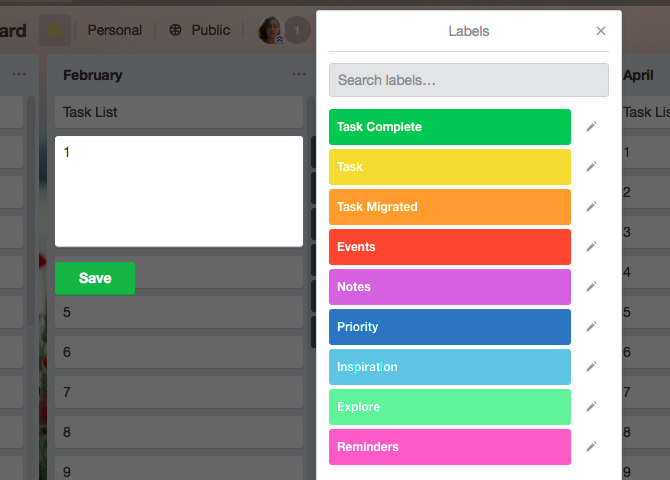This screenshot has width=670, height=480.
Task: Open card 7 in the February list
Action: [178, 392]
